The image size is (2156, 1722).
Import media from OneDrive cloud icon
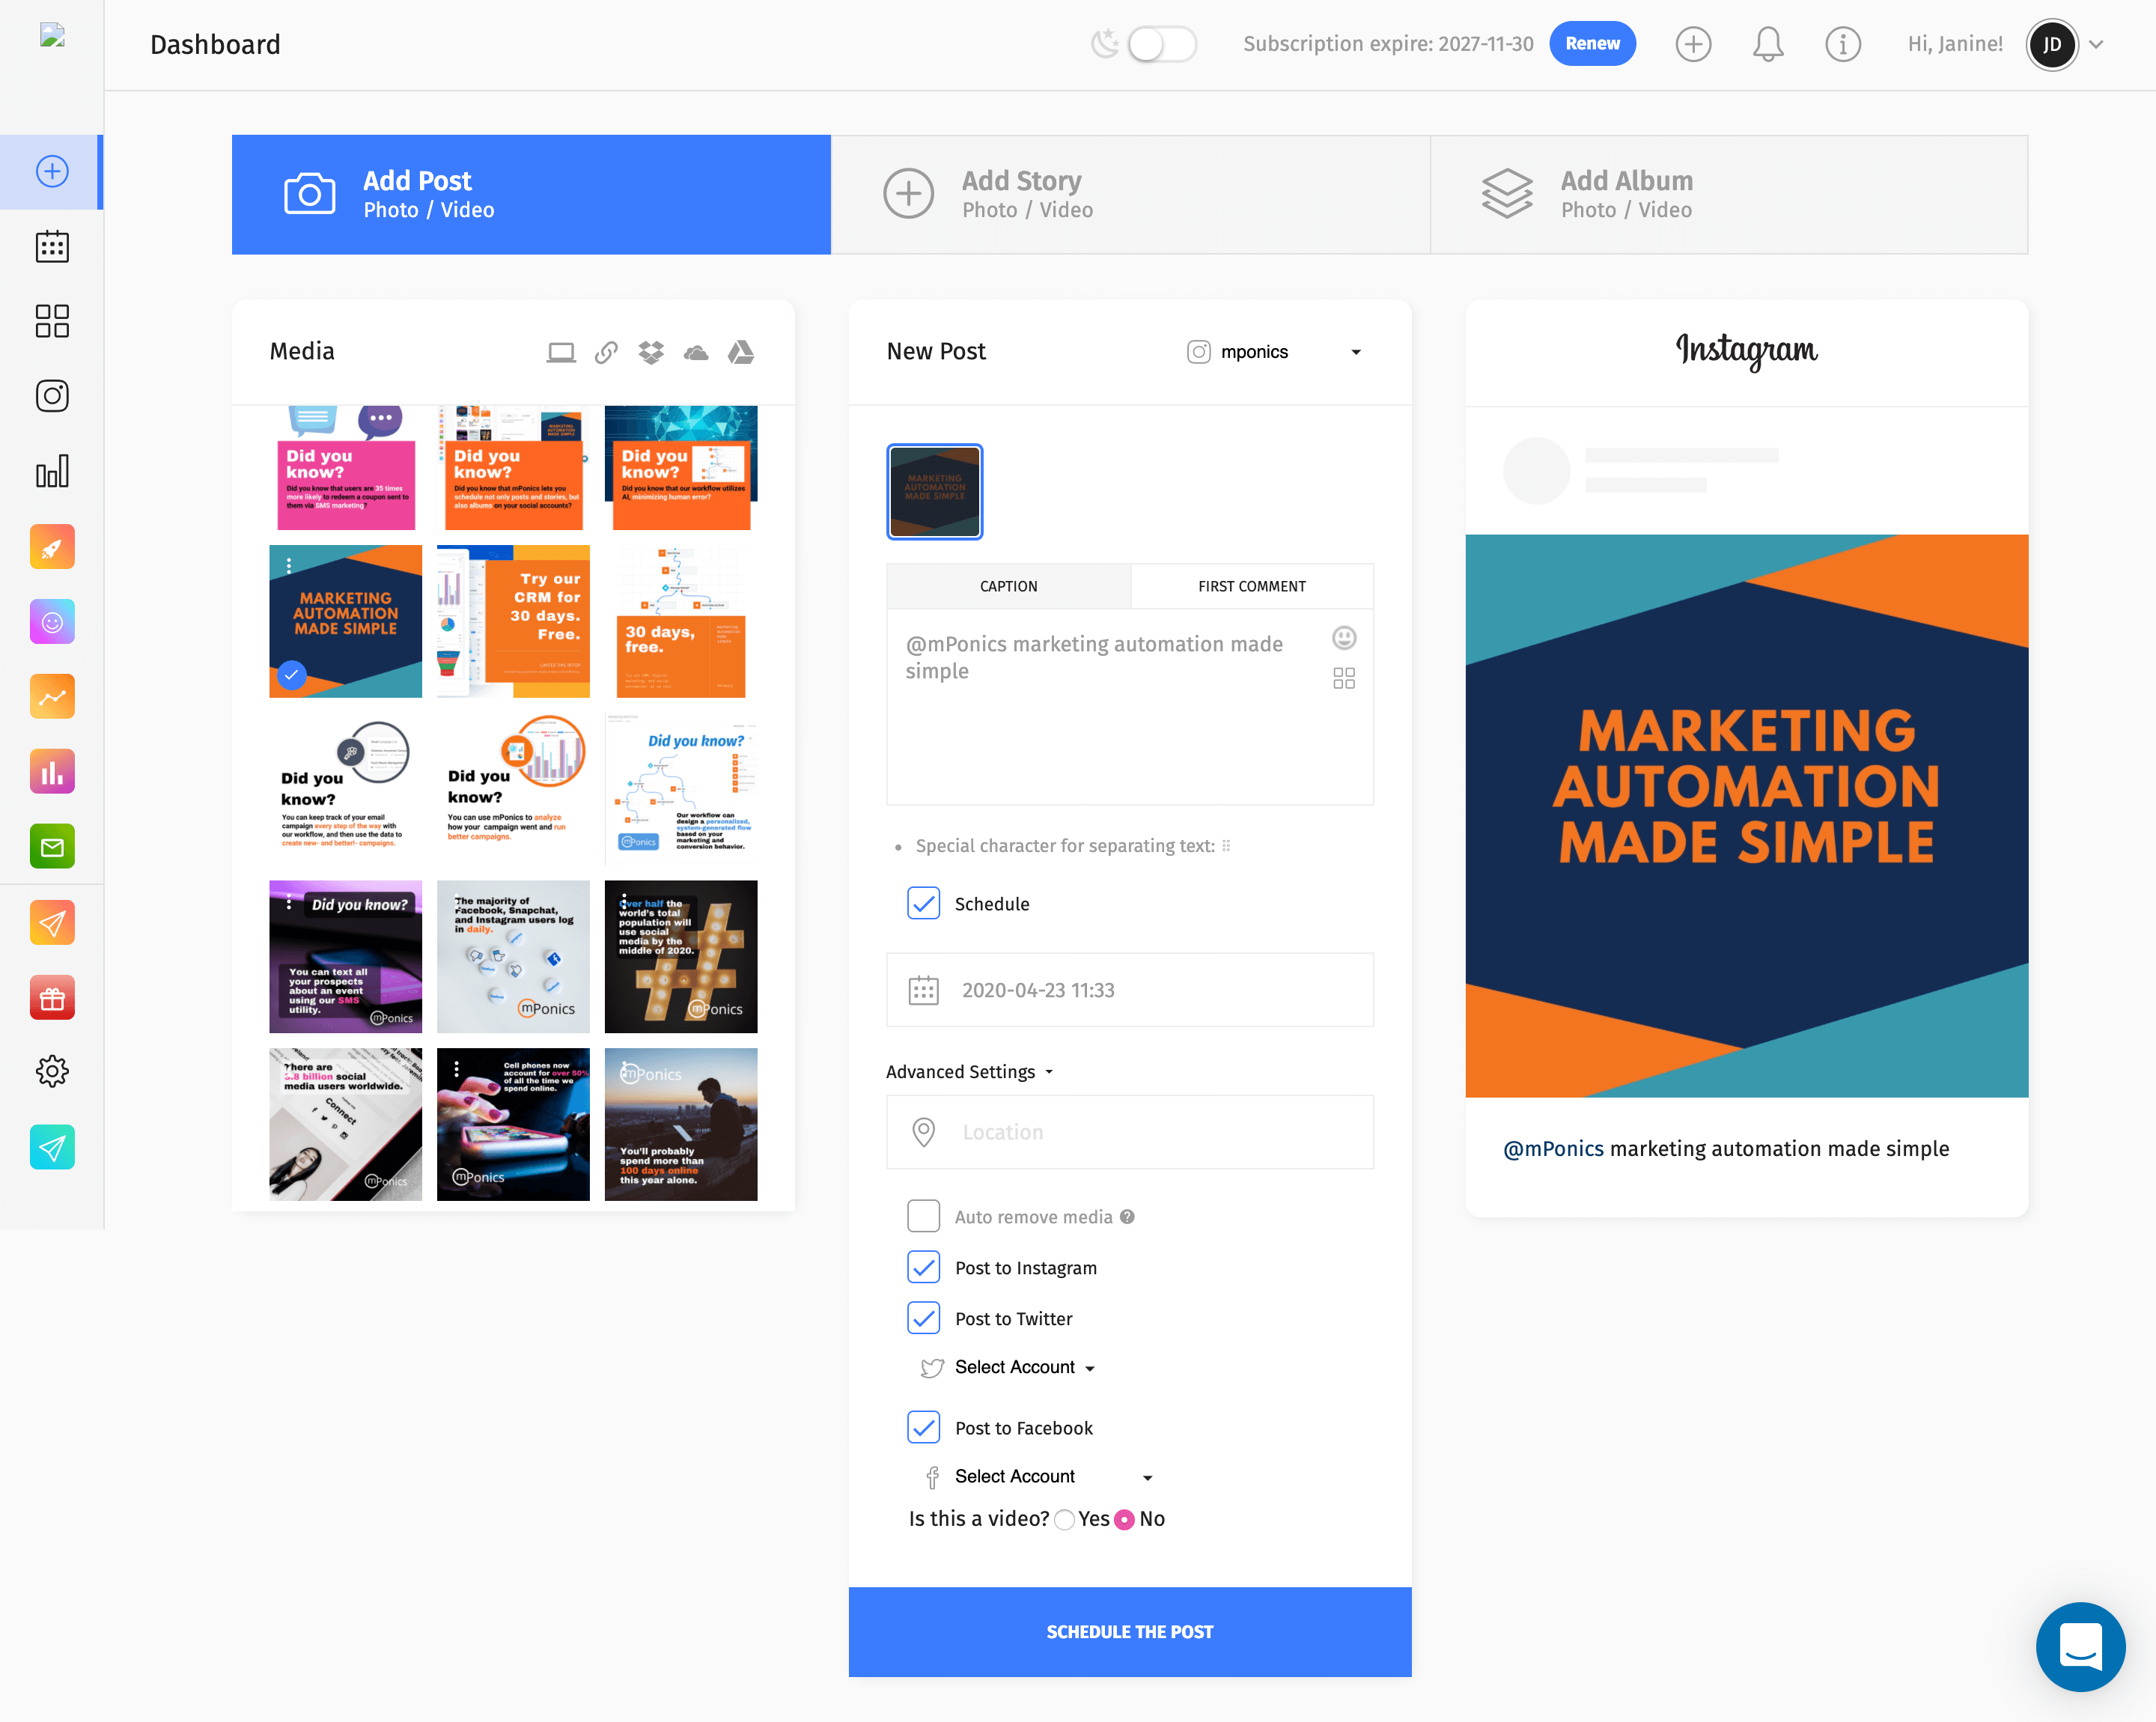pos(696,352)
